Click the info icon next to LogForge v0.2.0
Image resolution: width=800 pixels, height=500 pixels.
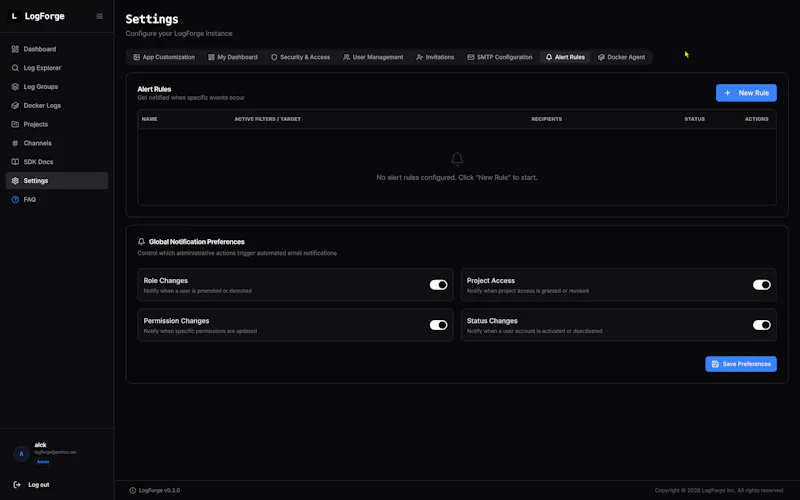click(133, 490)
